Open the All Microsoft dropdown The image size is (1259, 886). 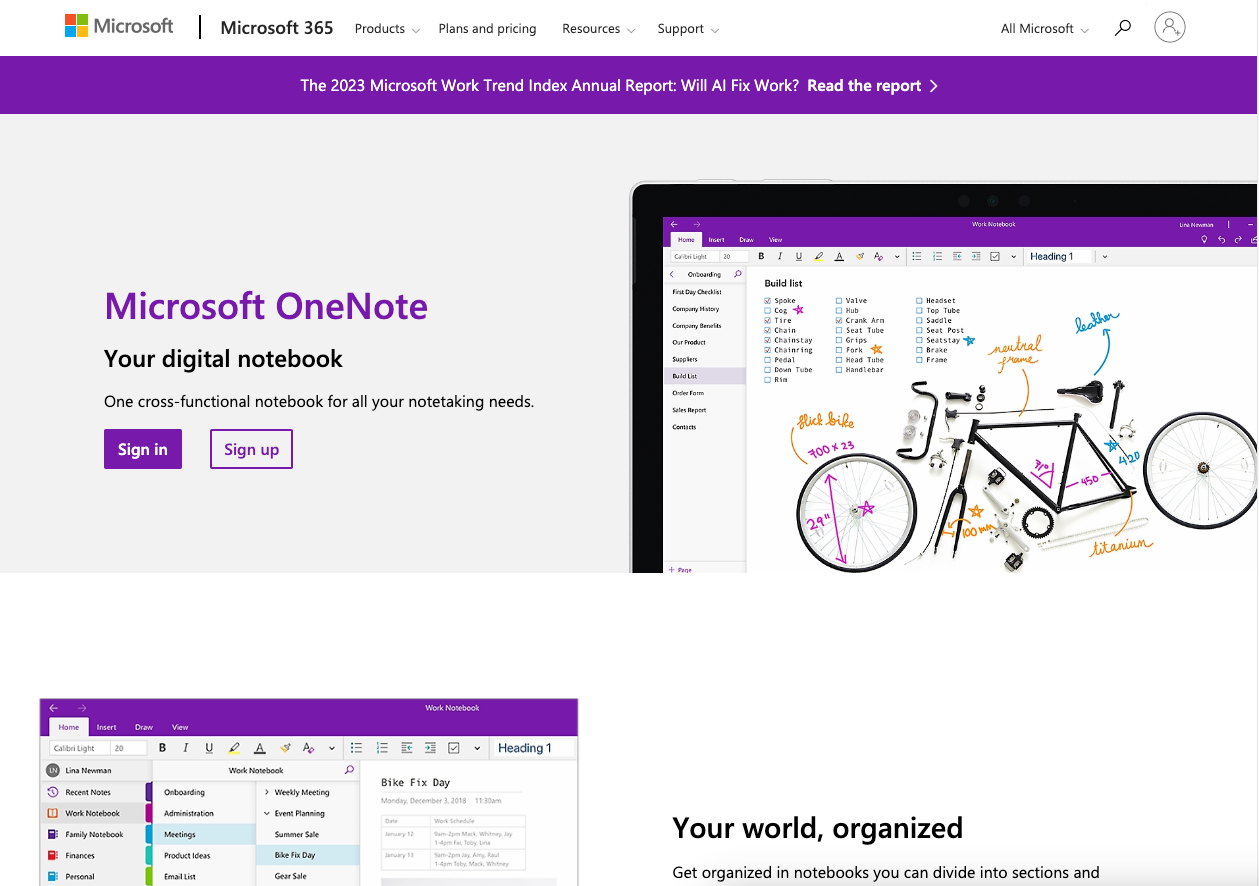(x=1044, y=29)
